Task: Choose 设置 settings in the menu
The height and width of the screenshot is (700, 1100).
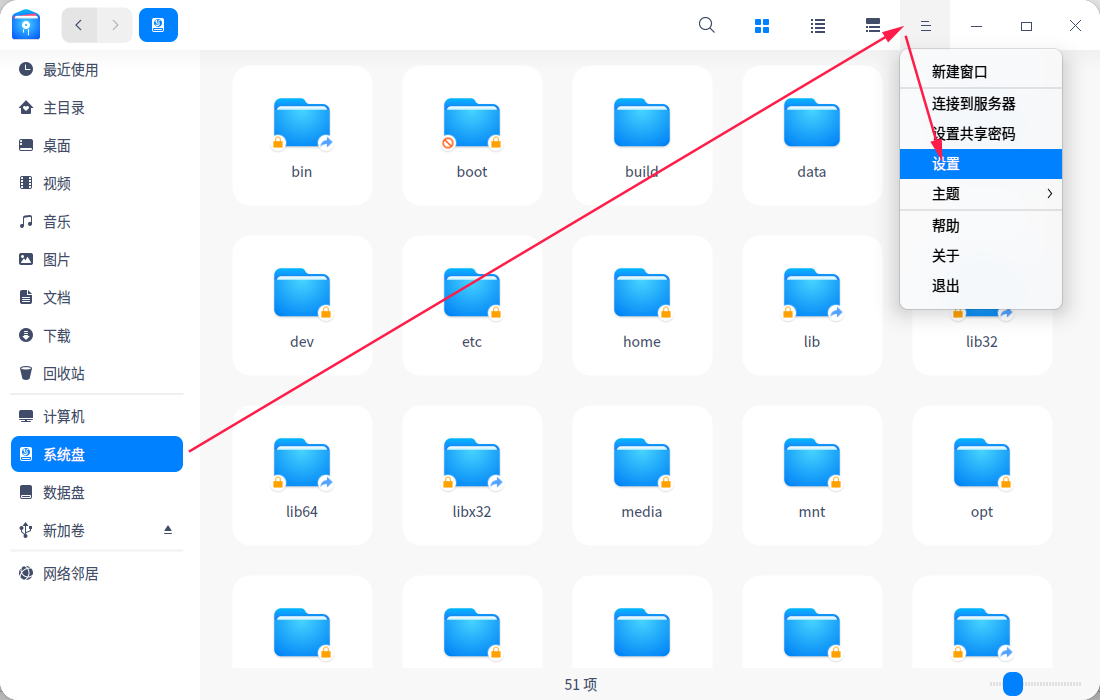Action: coord(981,164)
